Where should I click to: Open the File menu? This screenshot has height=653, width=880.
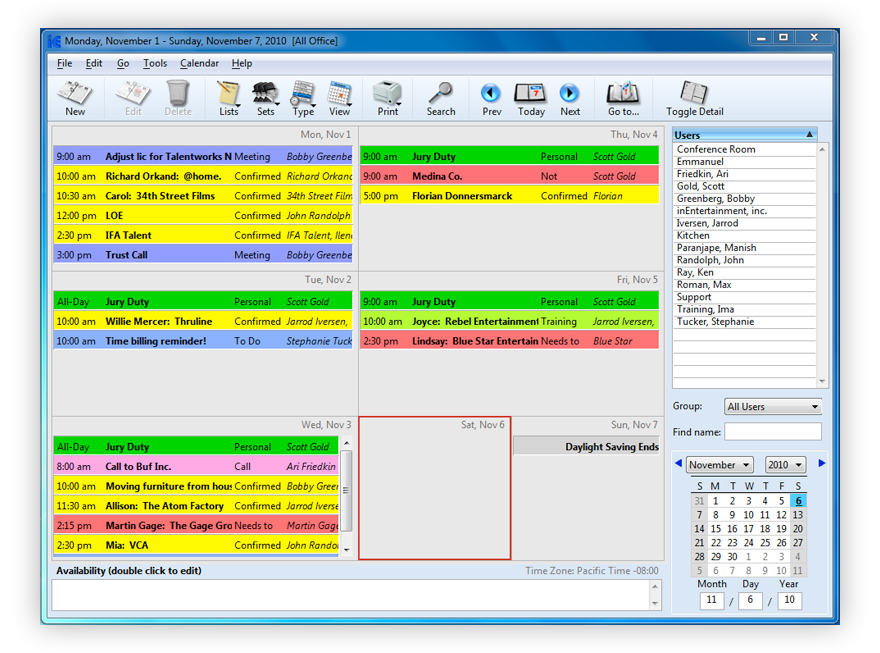tap(65, 63)
